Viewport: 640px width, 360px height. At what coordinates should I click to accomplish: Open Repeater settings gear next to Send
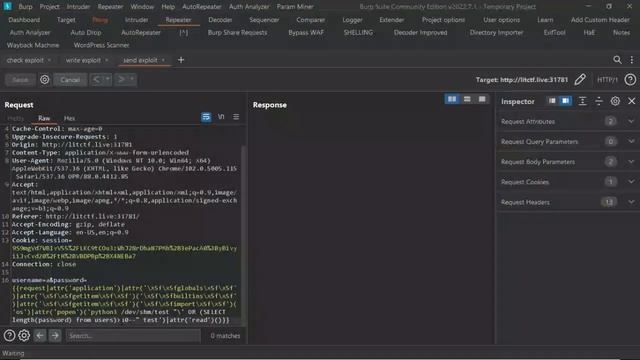(44, 80)
